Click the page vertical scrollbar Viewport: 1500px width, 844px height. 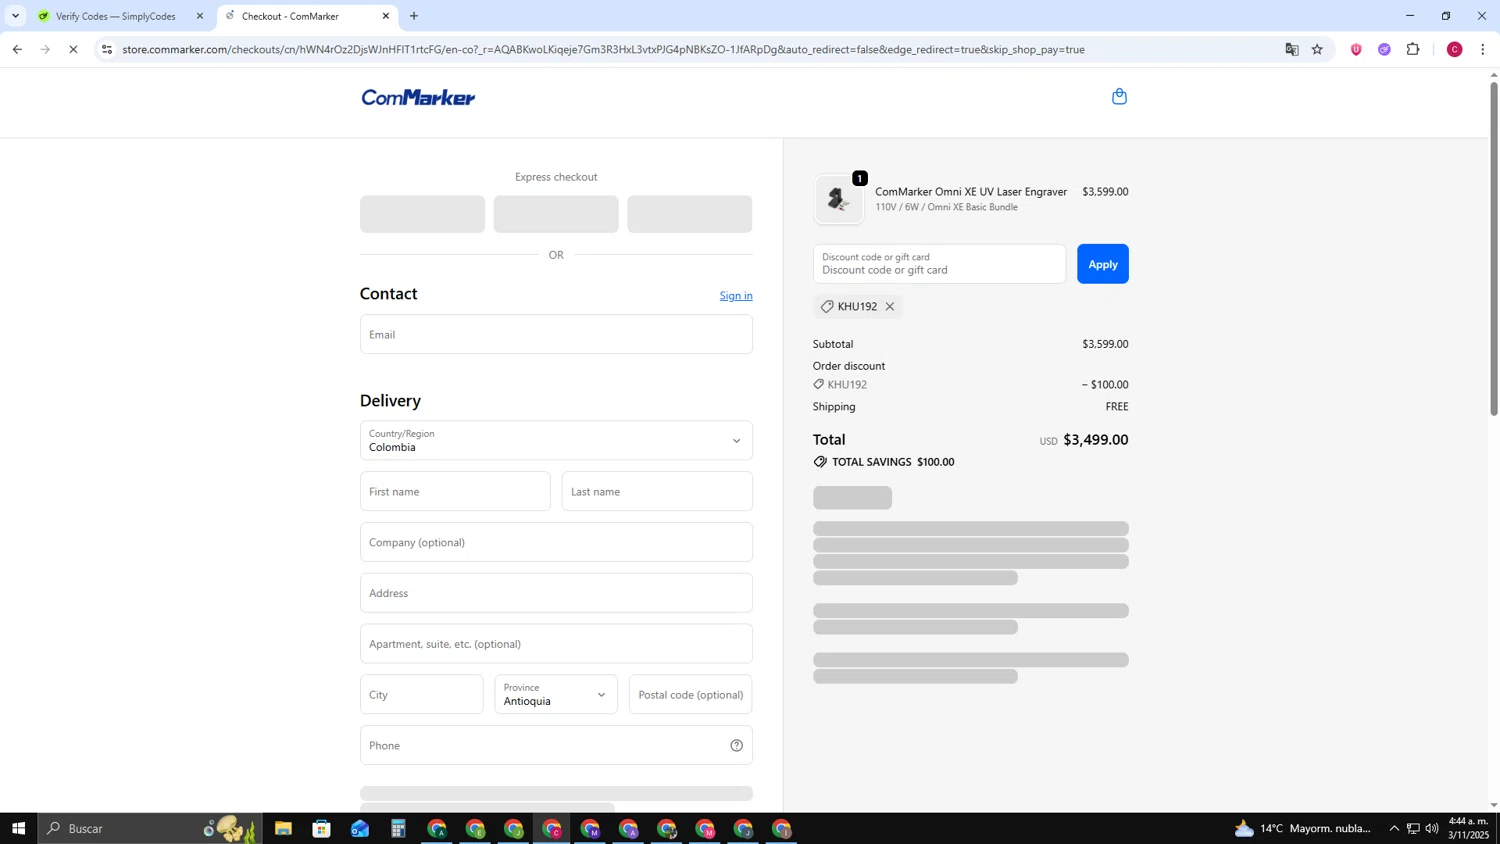pyautogui.click(x=1494, y=248)
